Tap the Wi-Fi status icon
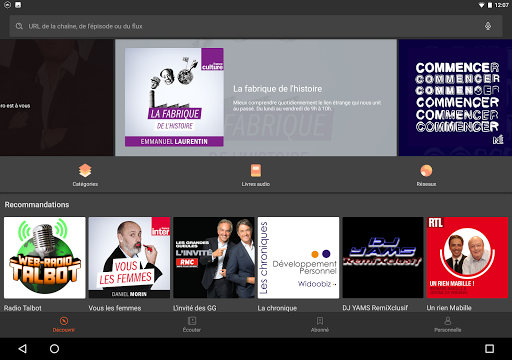 (481, 5)
